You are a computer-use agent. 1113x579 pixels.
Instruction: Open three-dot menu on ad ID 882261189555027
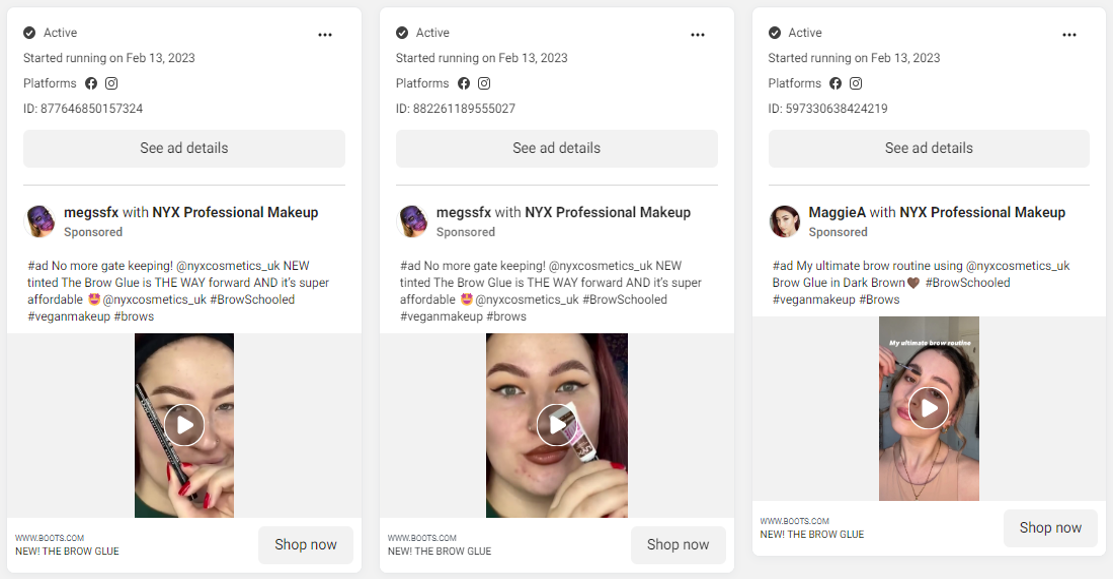click(x=698, y=35)
